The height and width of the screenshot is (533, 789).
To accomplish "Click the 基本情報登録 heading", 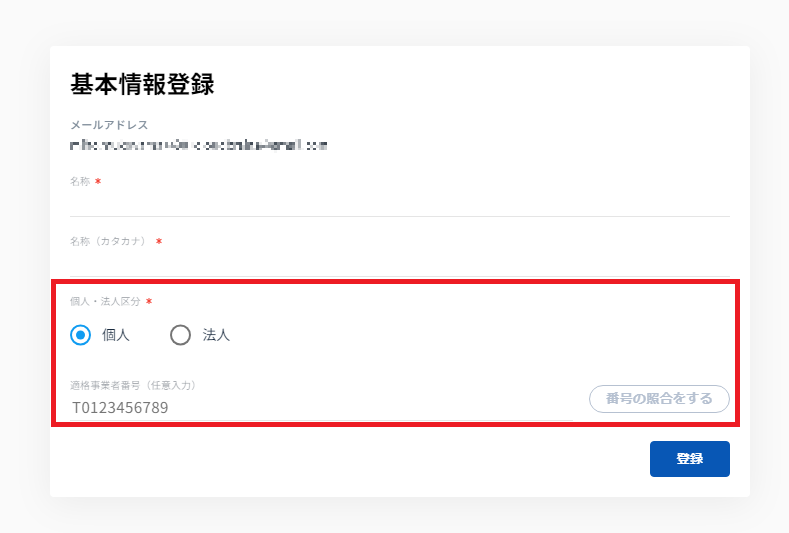I will 142,85.
